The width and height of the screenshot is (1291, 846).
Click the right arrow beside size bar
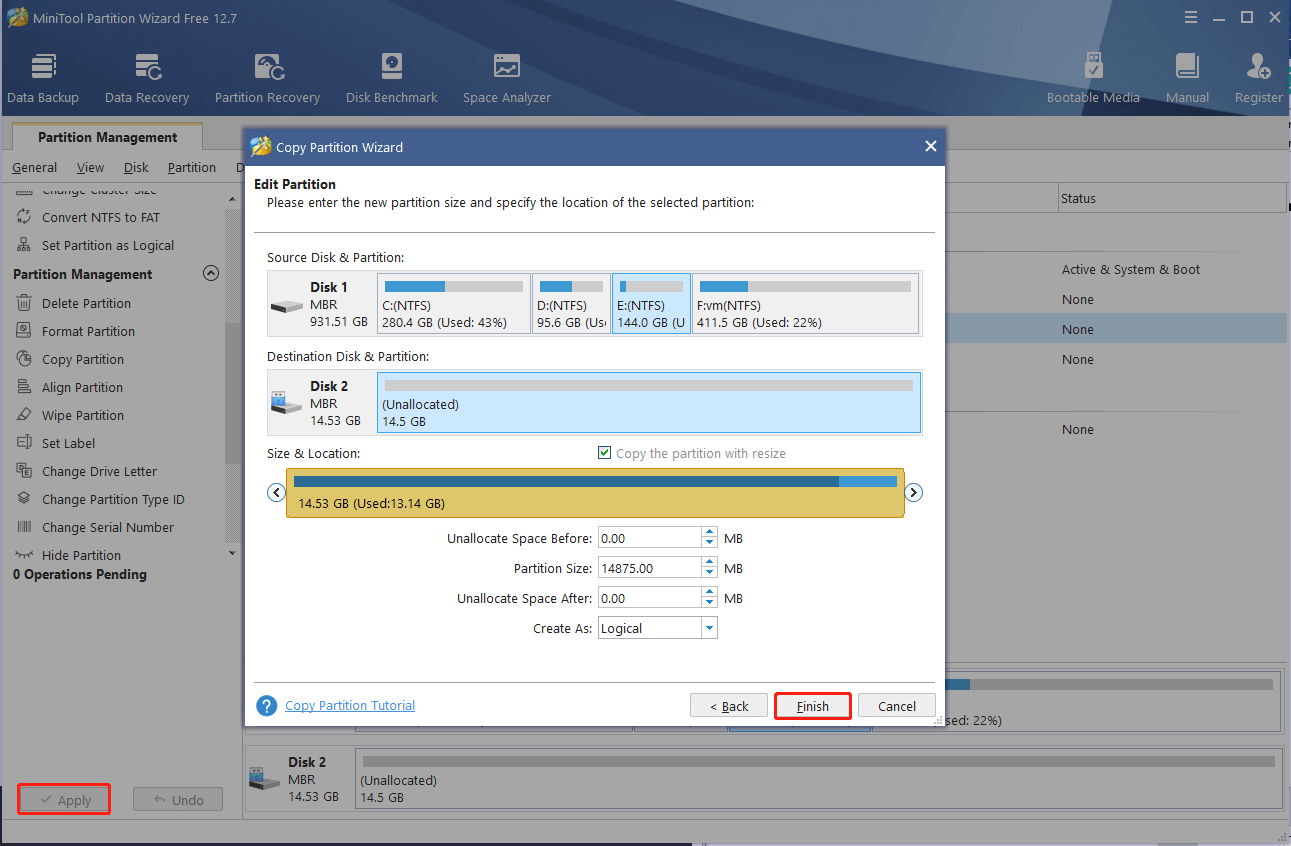pyautogui.click(x=913, y=492)
